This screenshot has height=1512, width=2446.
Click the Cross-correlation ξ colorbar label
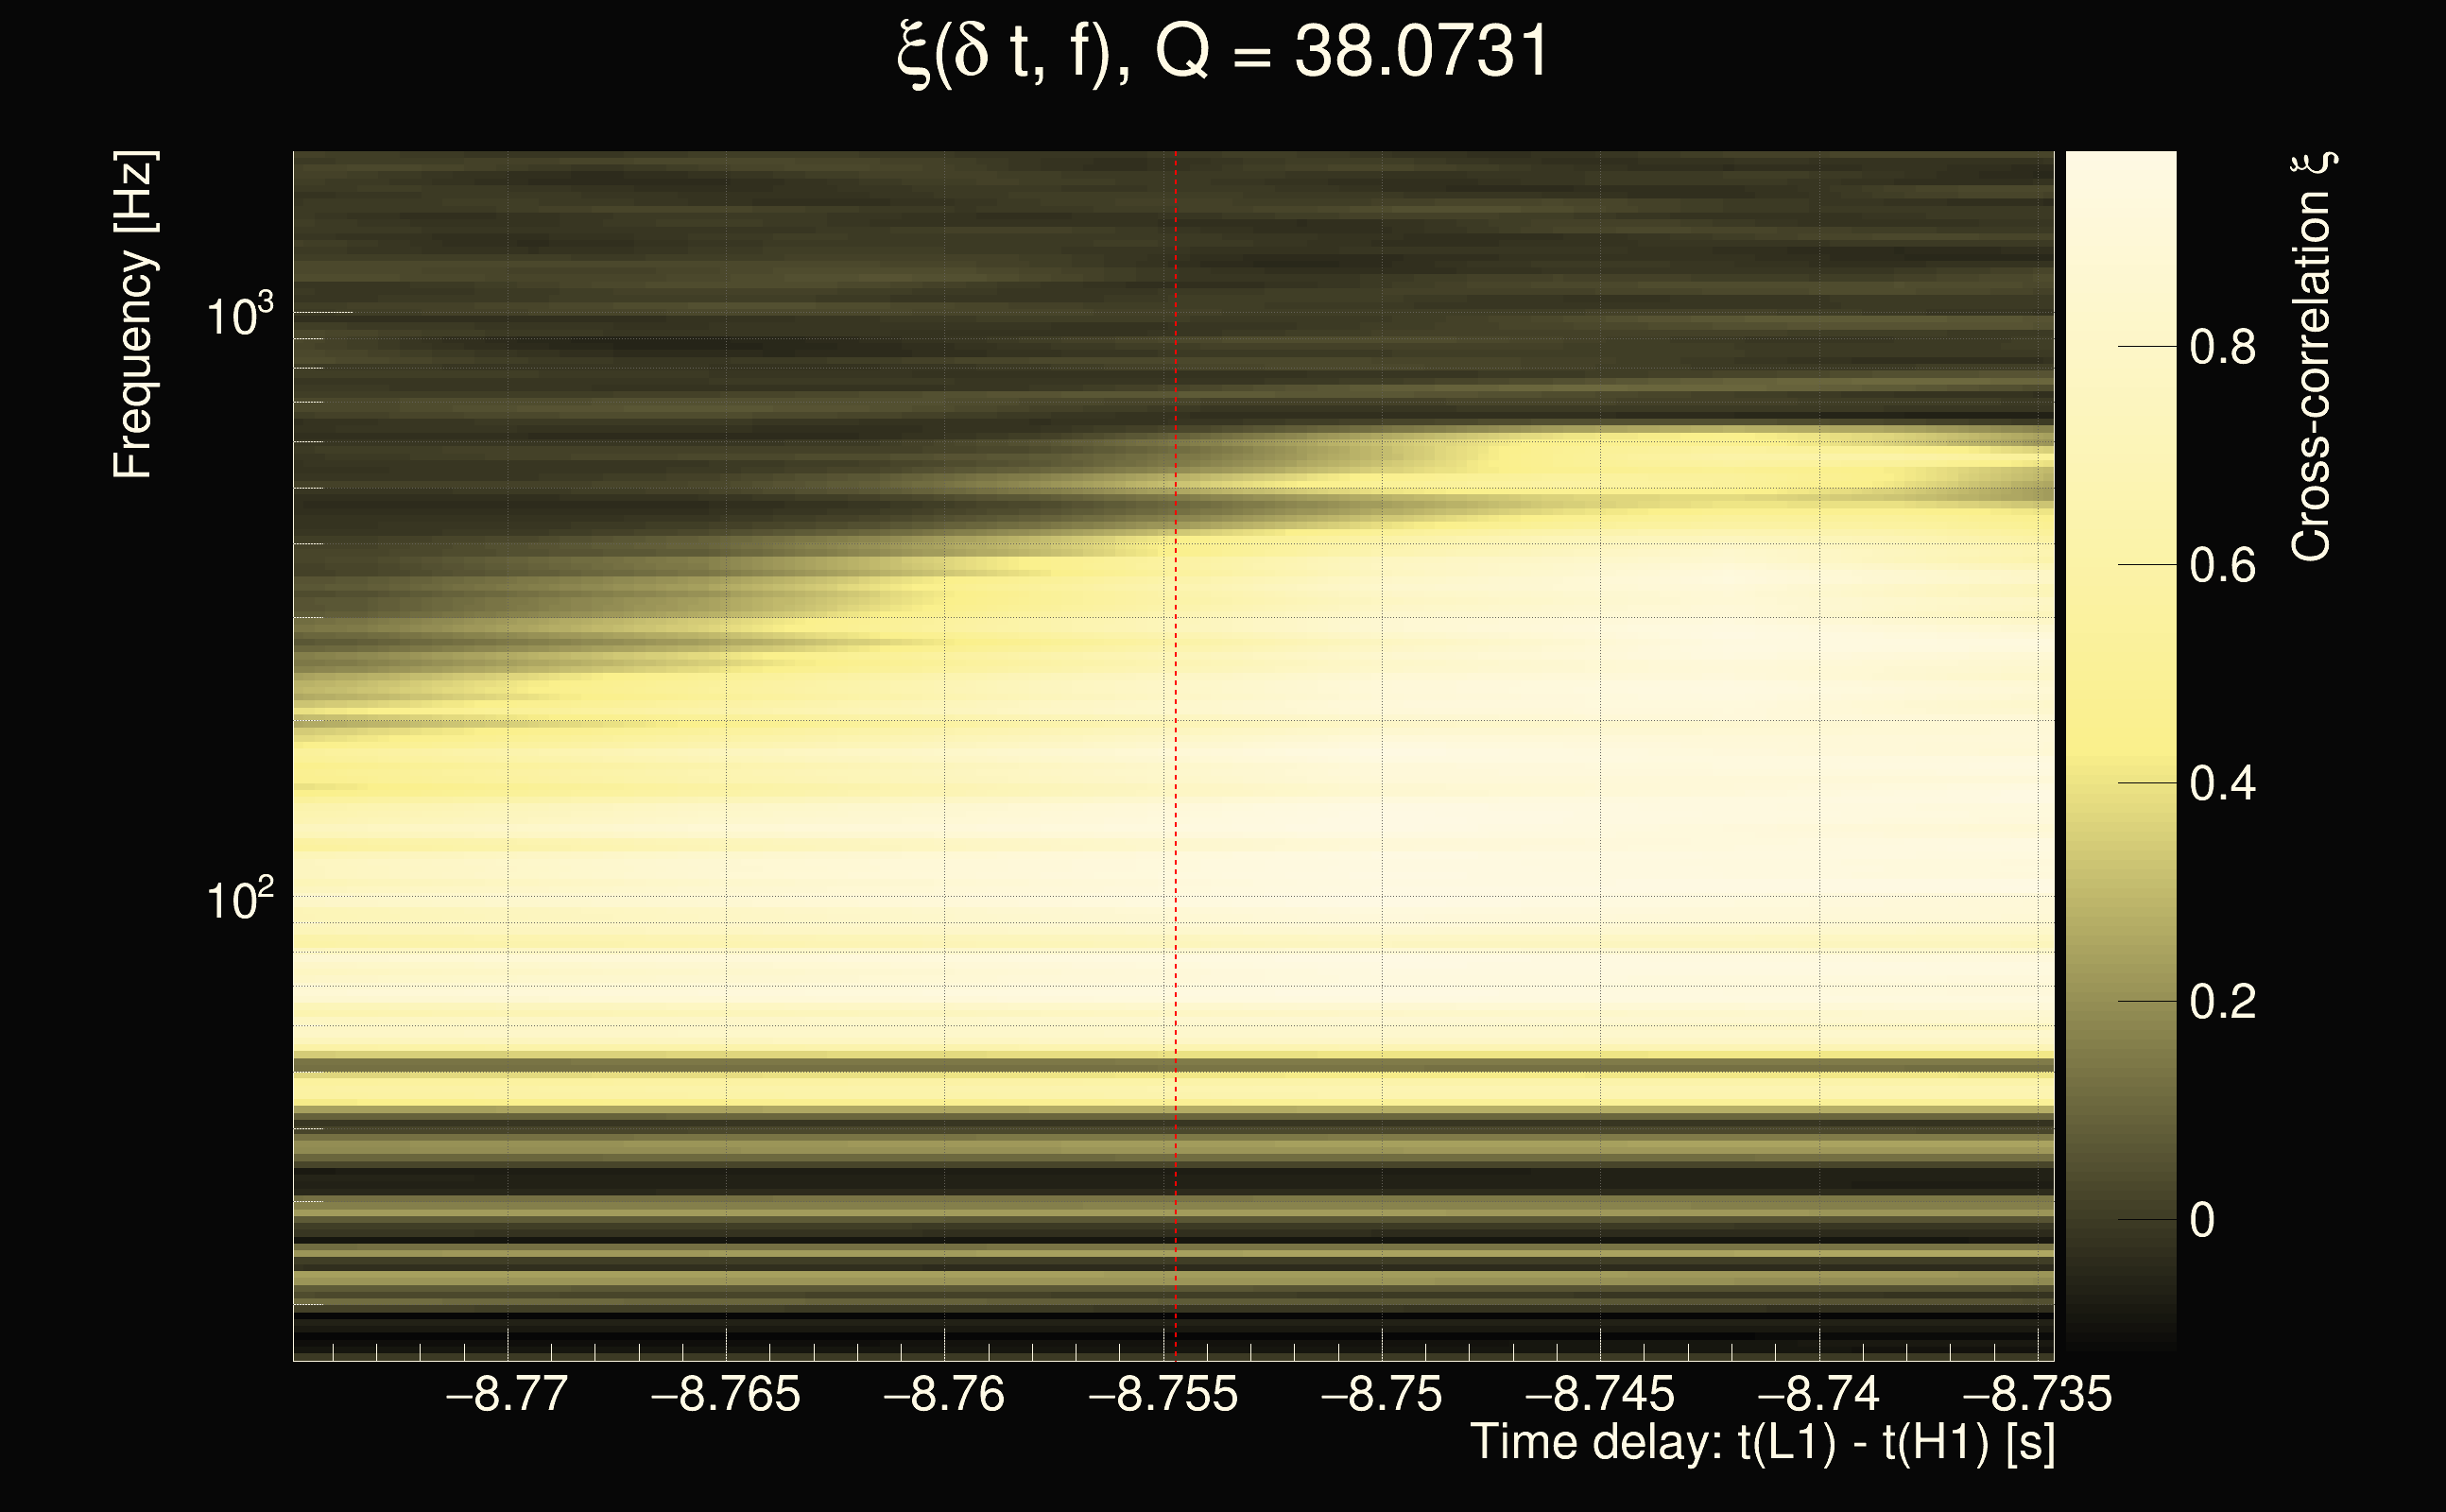(x=2312, y=357)
